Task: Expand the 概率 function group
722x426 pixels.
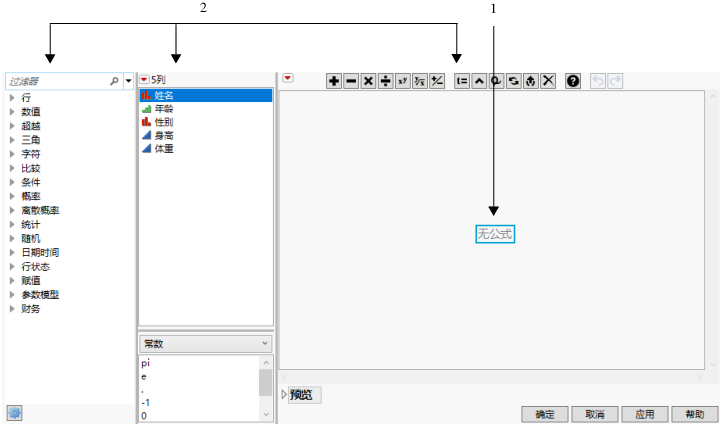Action: click(12, 196)
